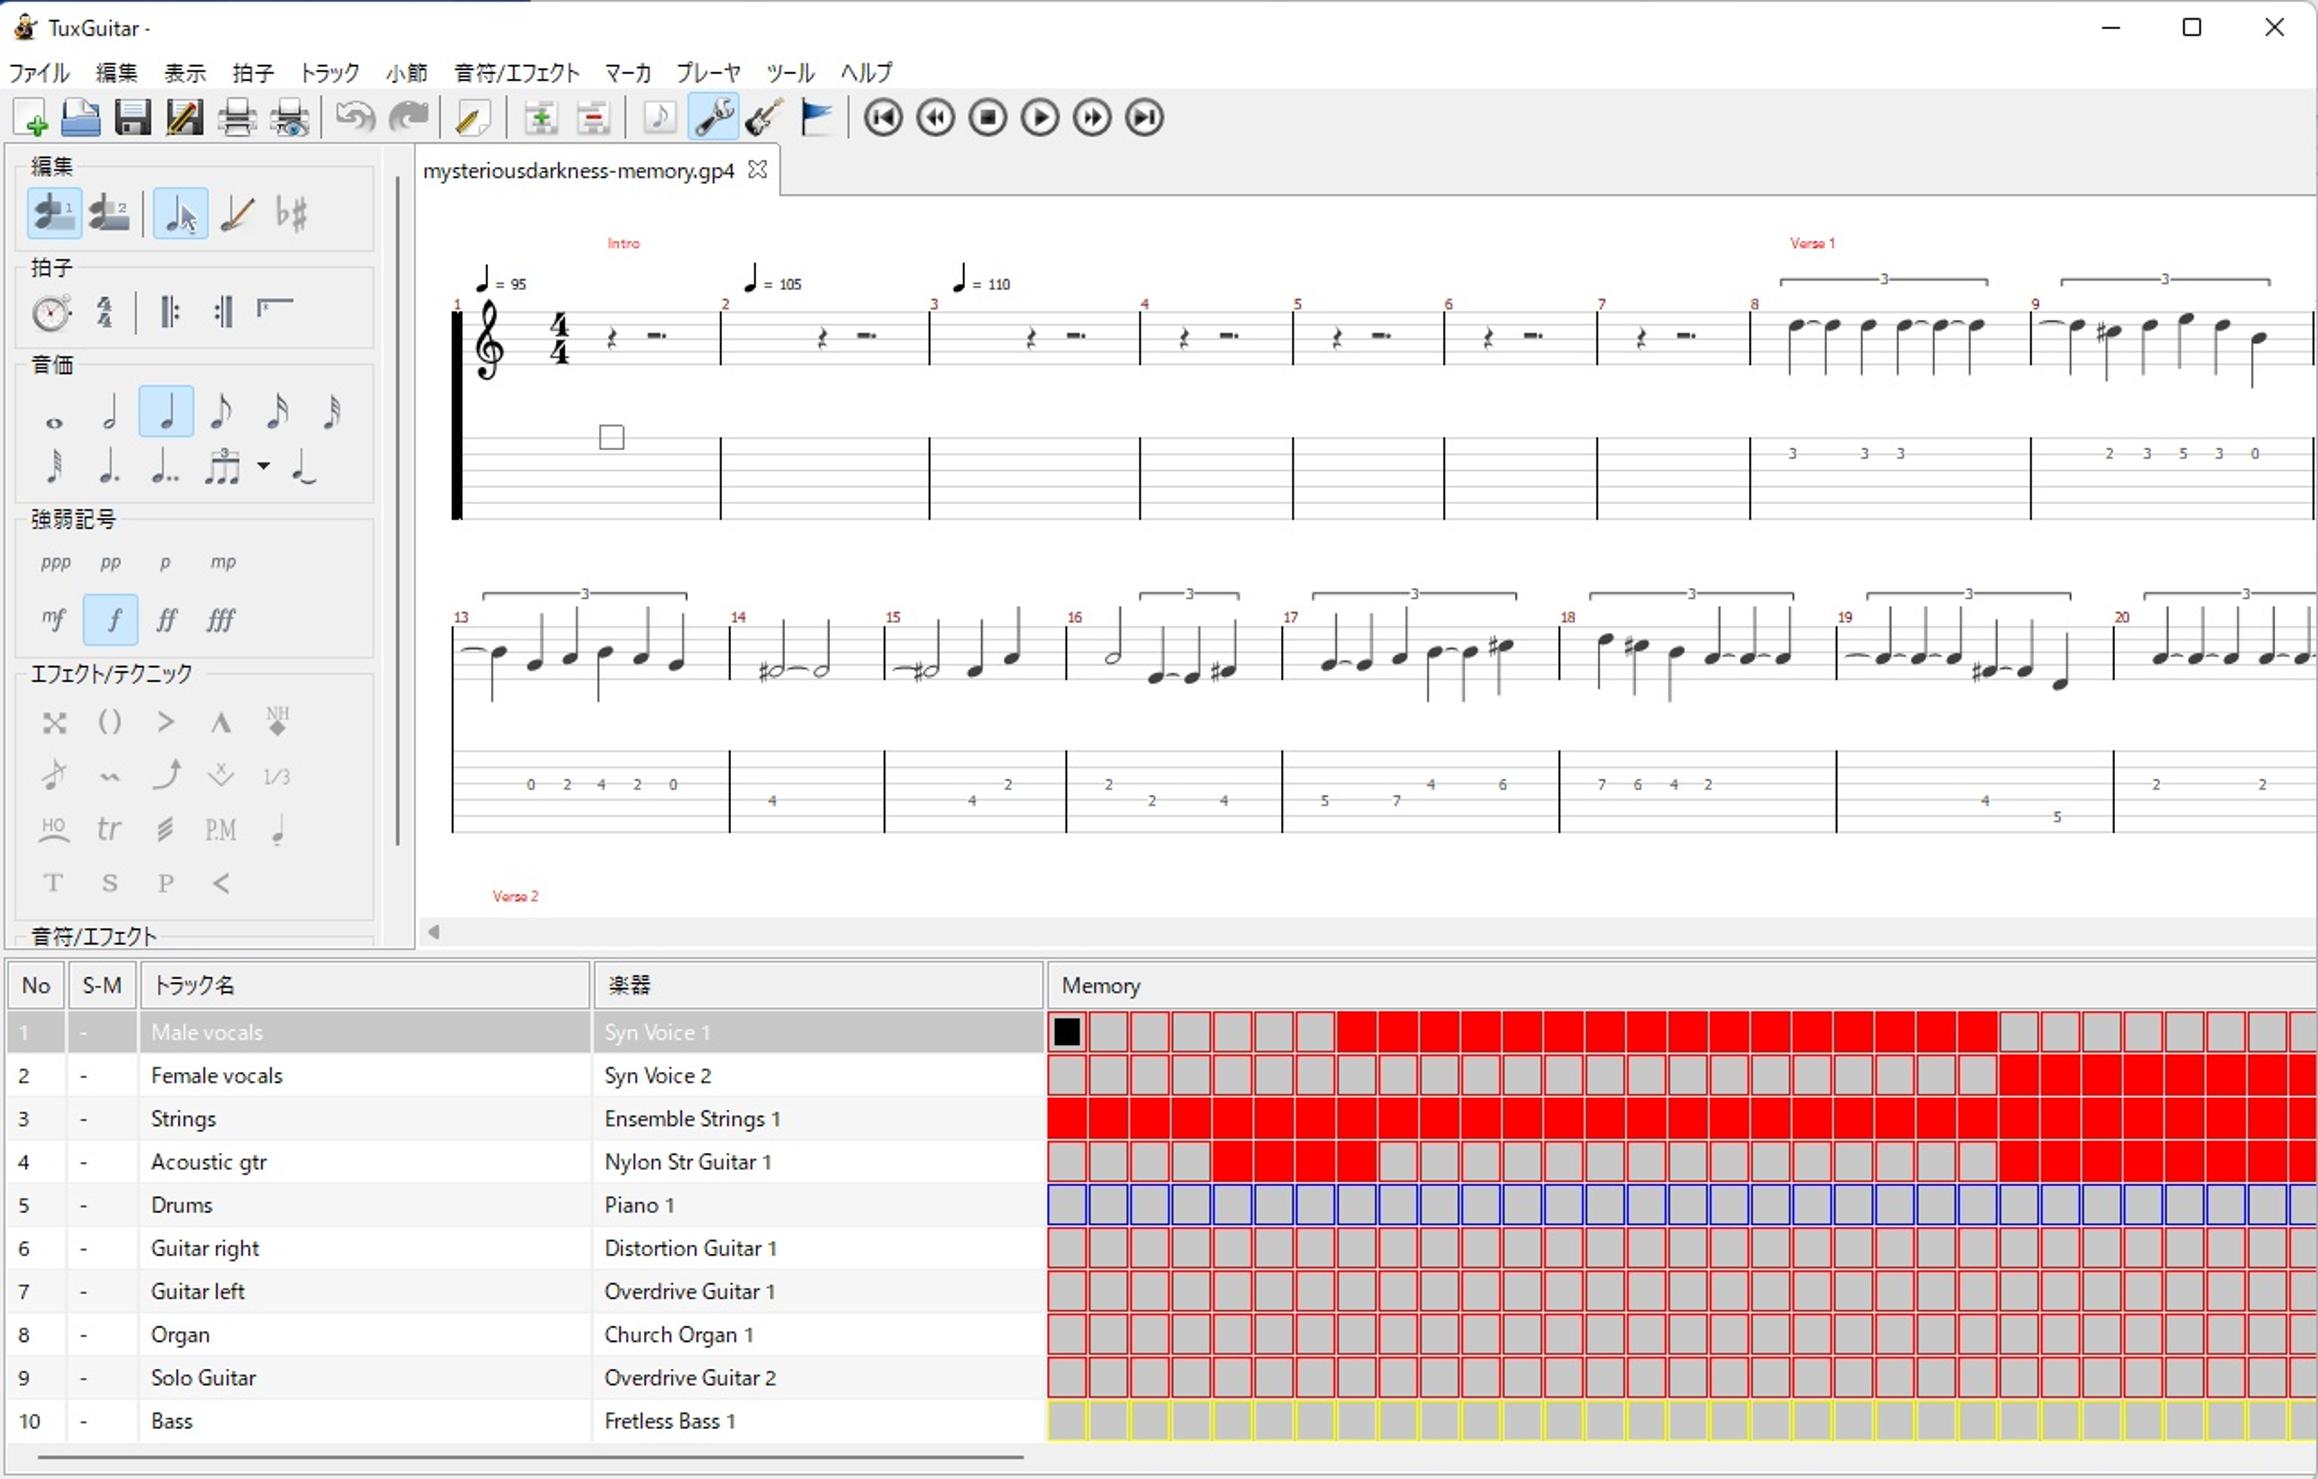2318x1479 pixels.
Task: Toggle the double dotted note icon
Action: tap(165, 467)
